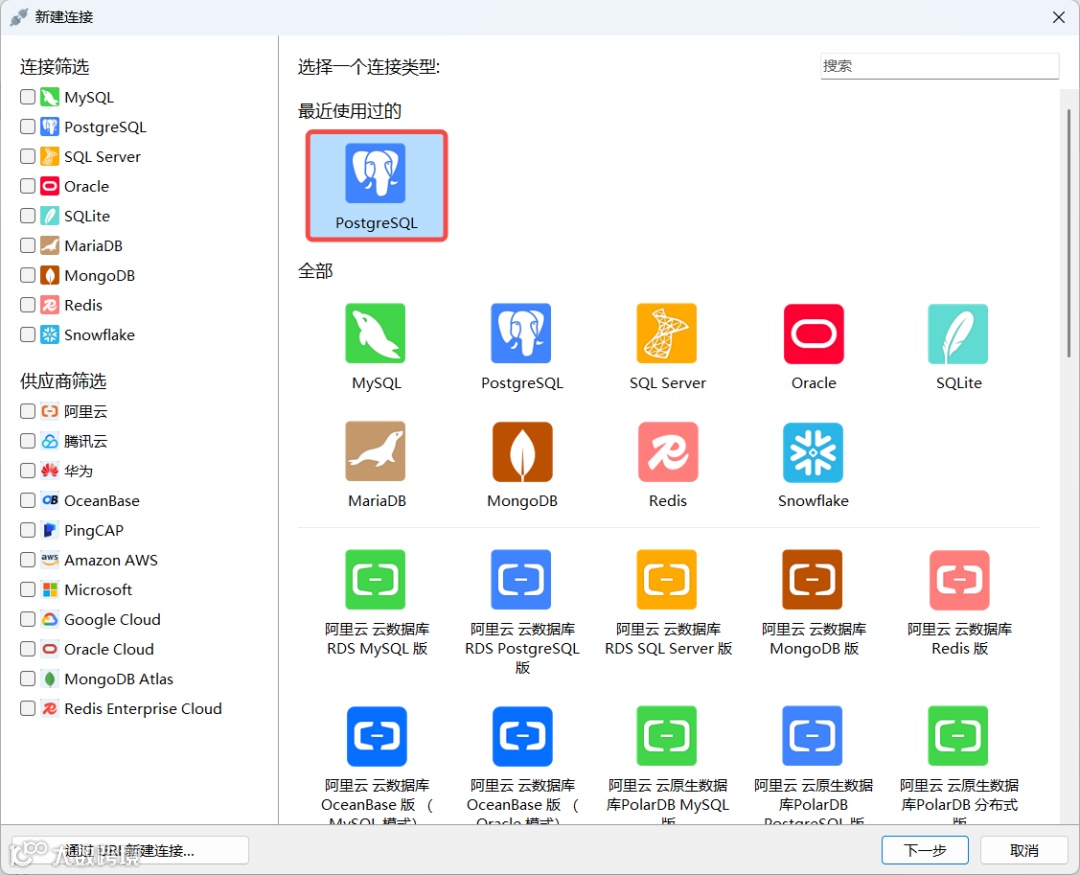Toggle the MongoDB connection filter checkbox
This screenshot has height=875, width=1080.
point(28,275)
